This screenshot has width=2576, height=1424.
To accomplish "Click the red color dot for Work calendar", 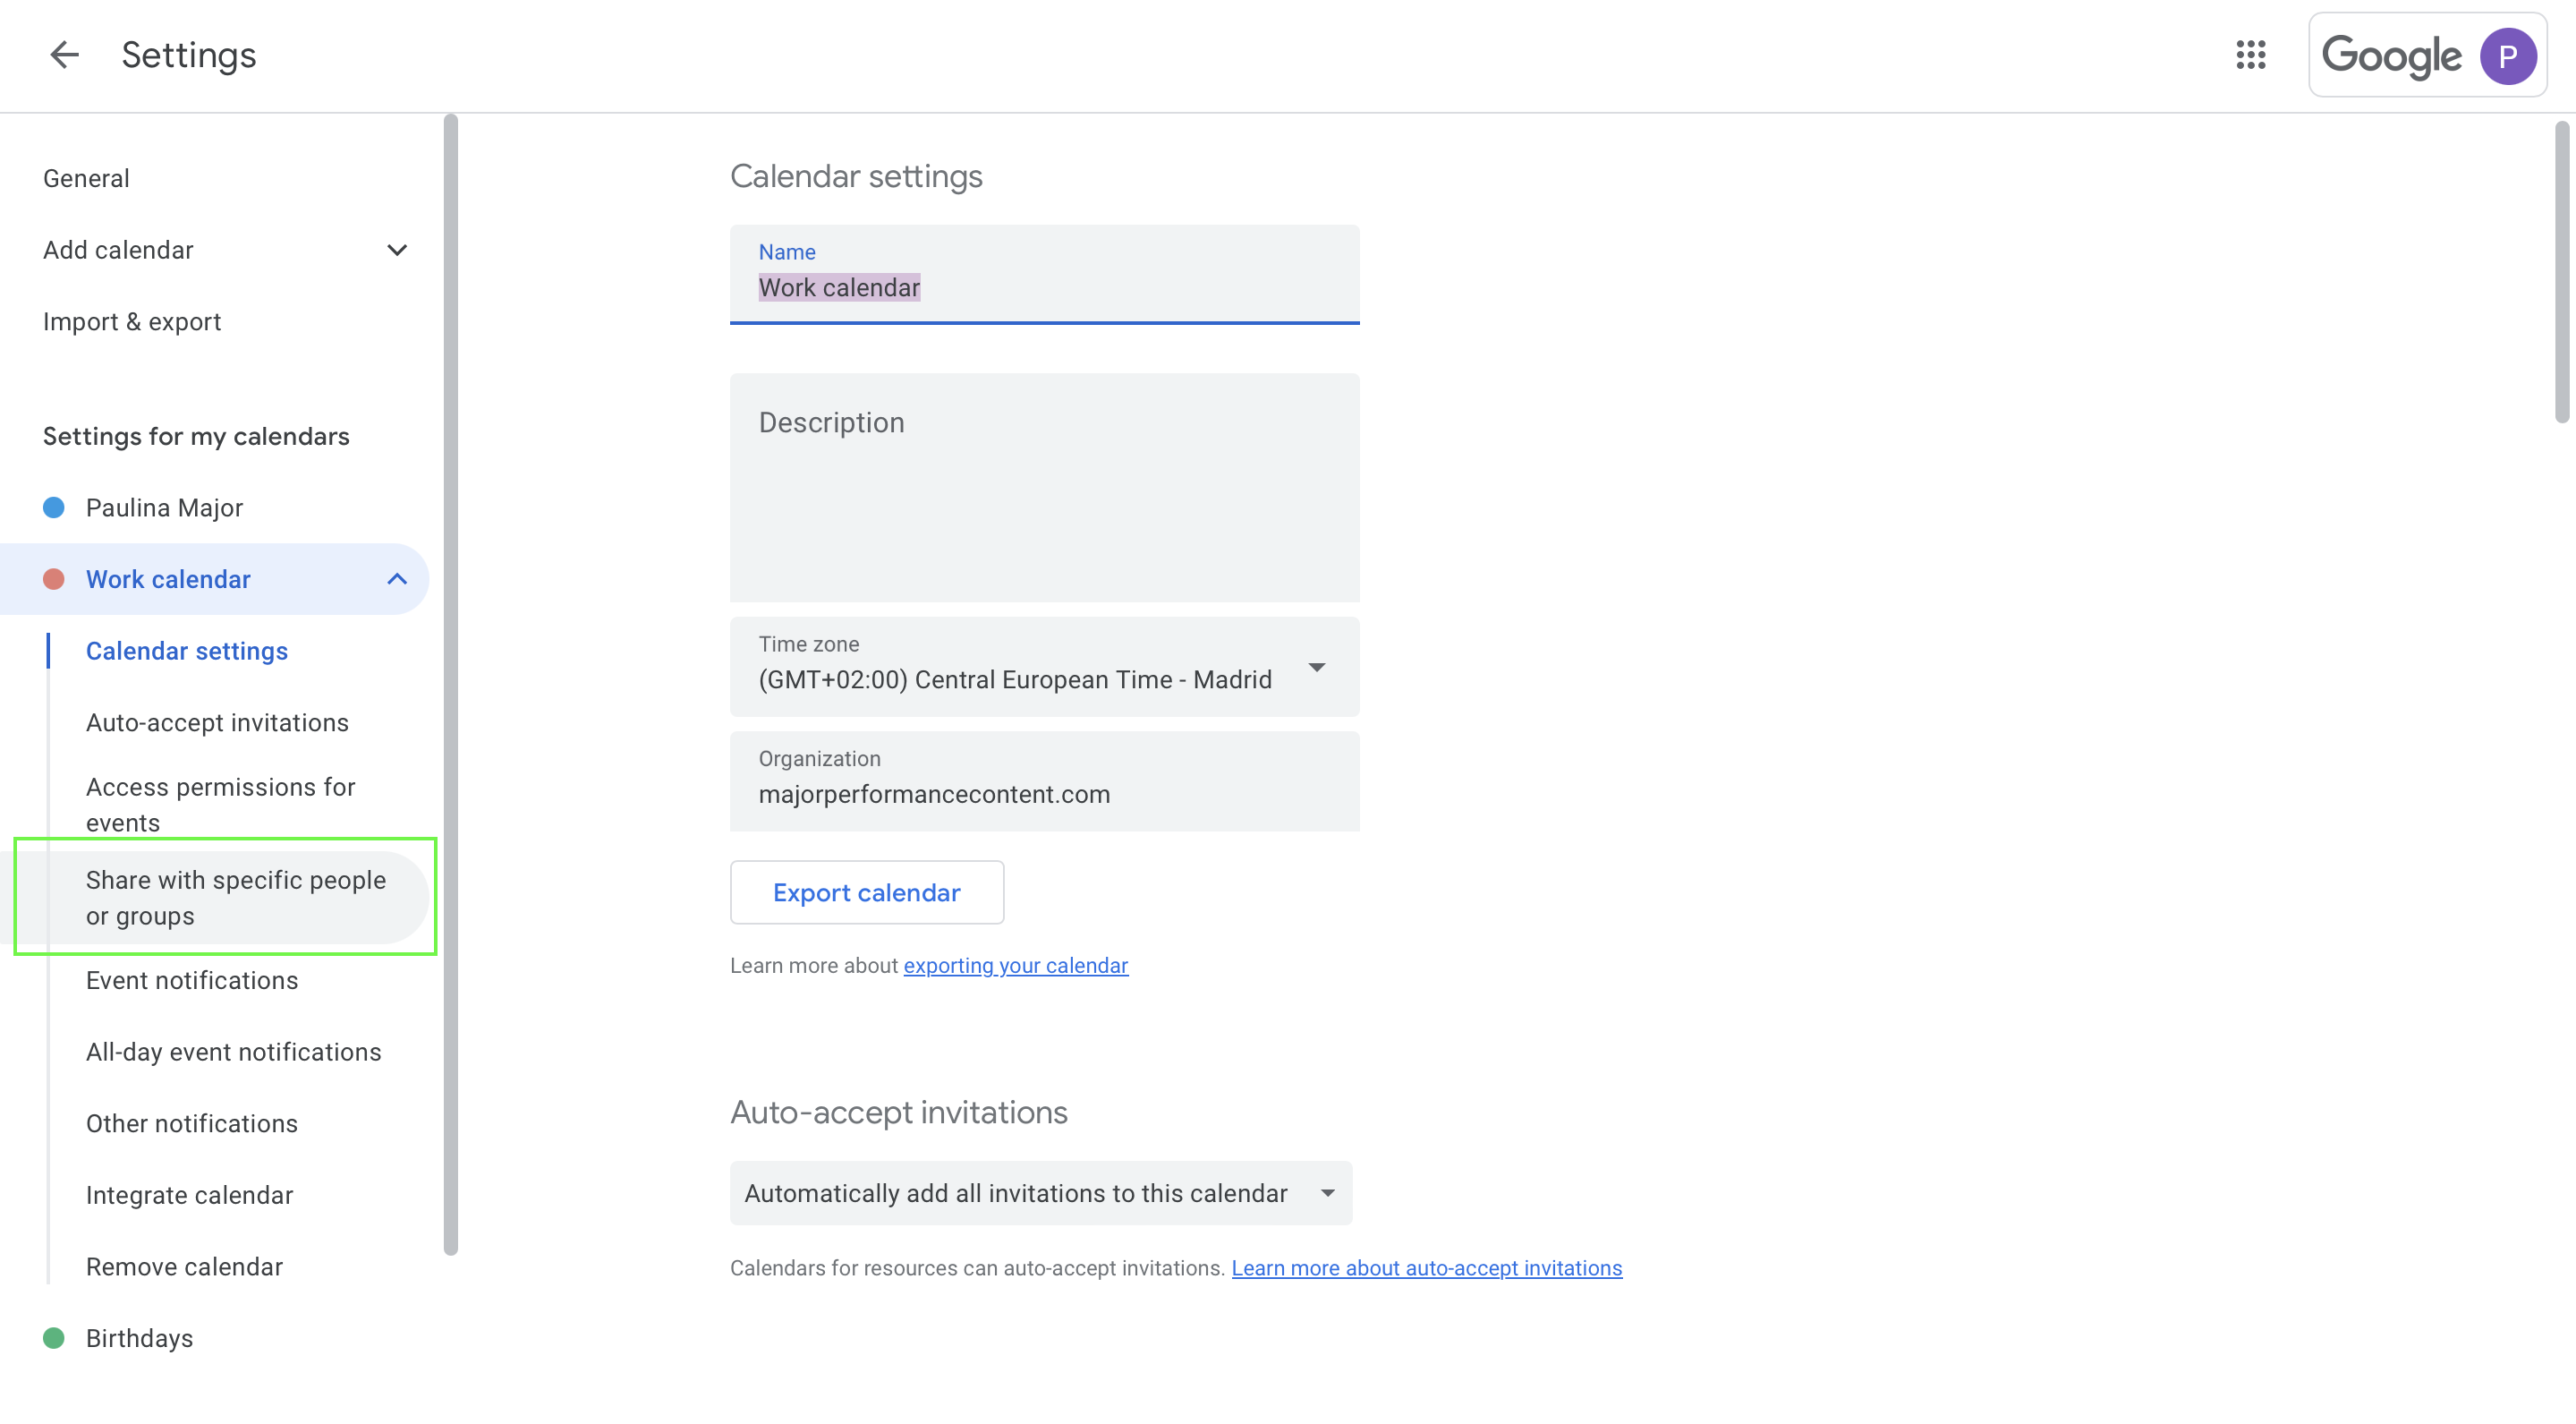I will (x=53, y=578).
